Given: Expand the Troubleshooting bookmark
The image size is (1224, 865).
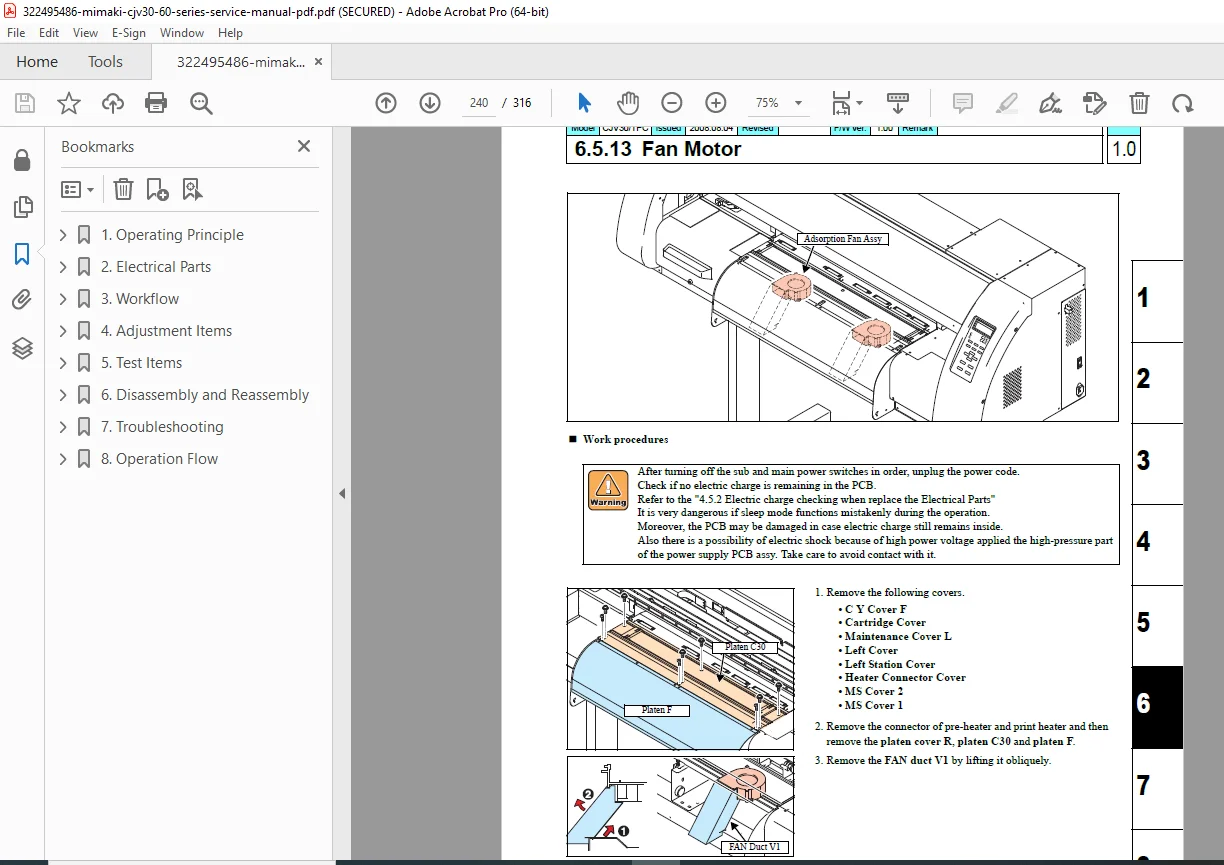Looking at the screenshot, I should [x=64, y=427].
